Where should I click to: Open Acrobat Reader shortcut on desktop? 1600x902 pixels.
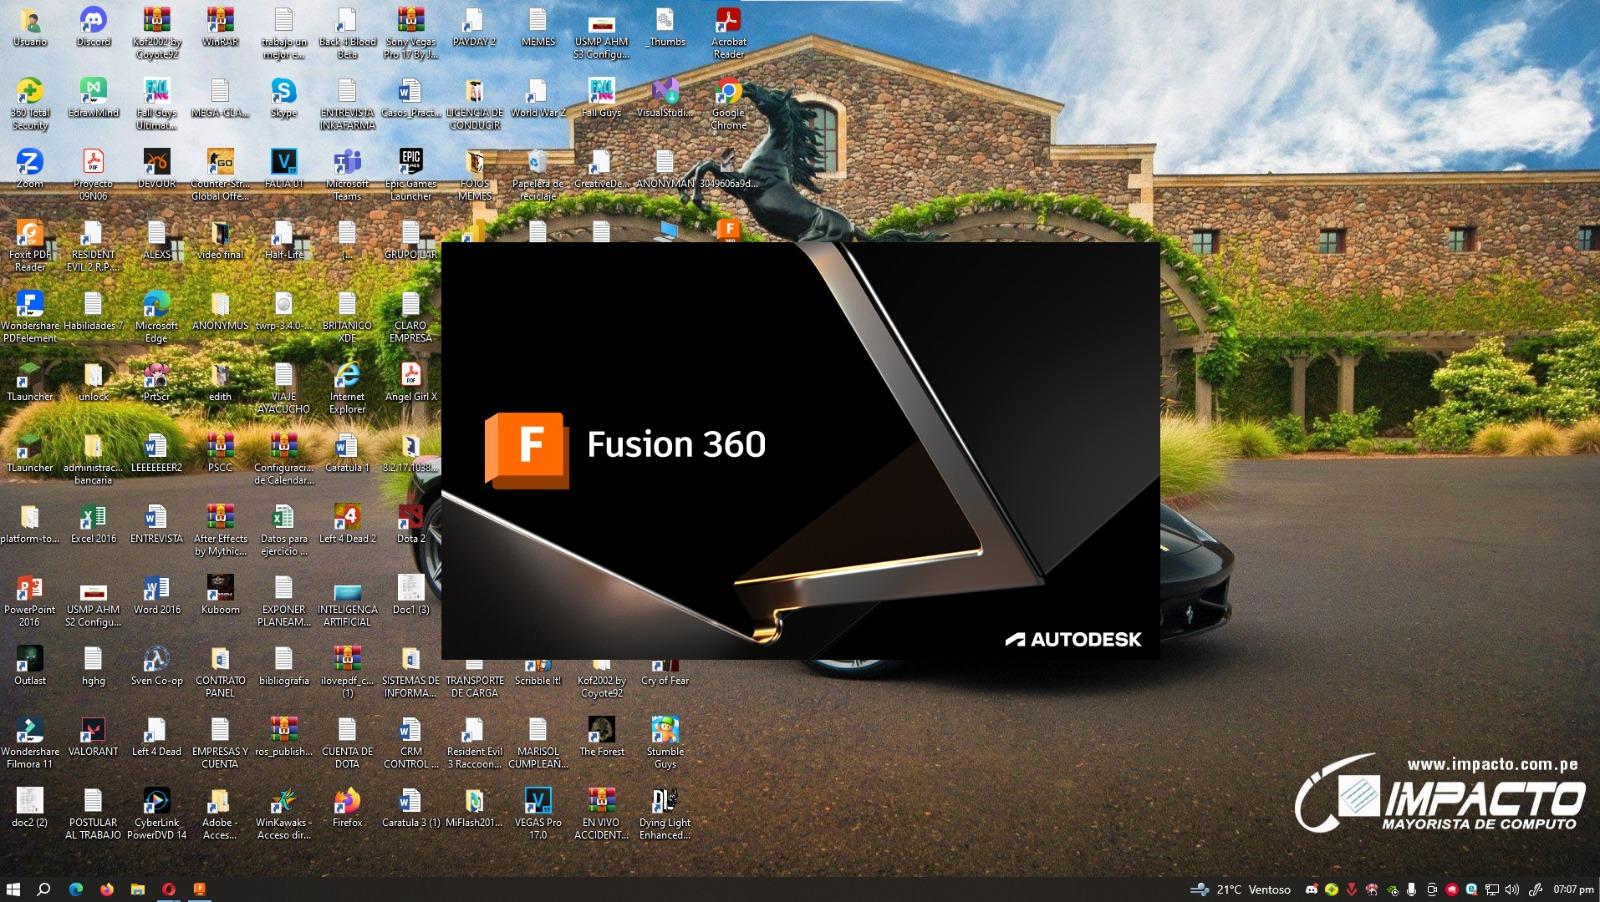(x=729, y=33)
